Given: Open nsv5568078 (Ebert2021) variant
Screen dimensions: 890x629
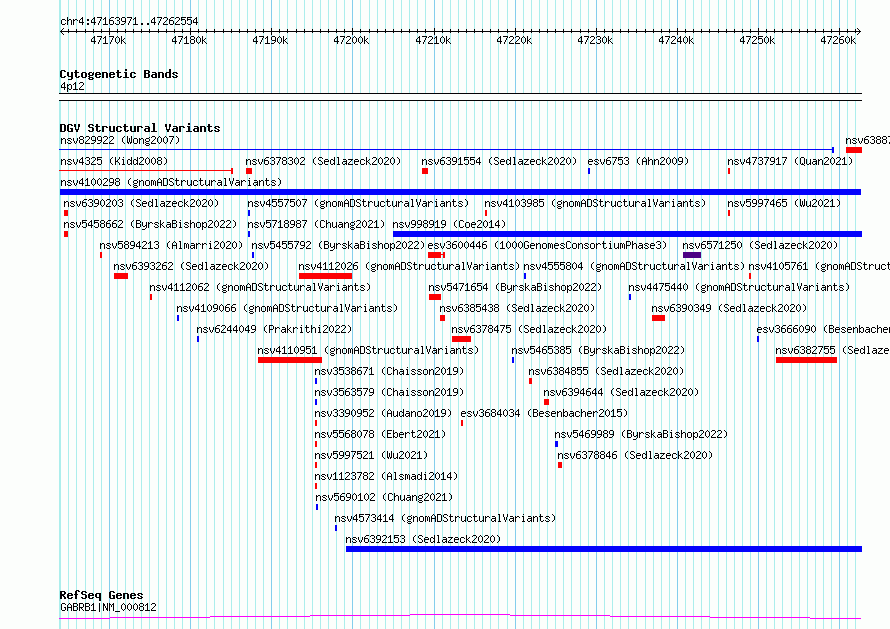Looking at the screenshot, I should point(380,434).
